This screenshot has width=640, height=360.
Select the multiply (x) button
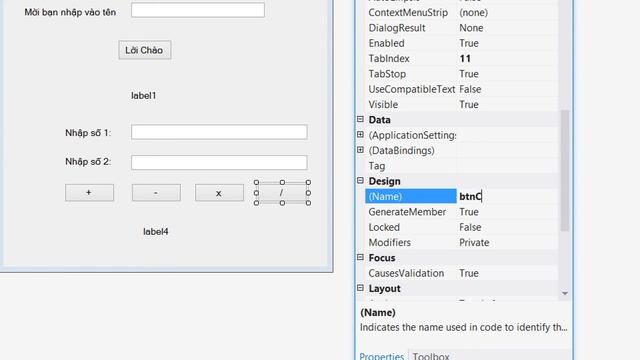pos(219,193)
